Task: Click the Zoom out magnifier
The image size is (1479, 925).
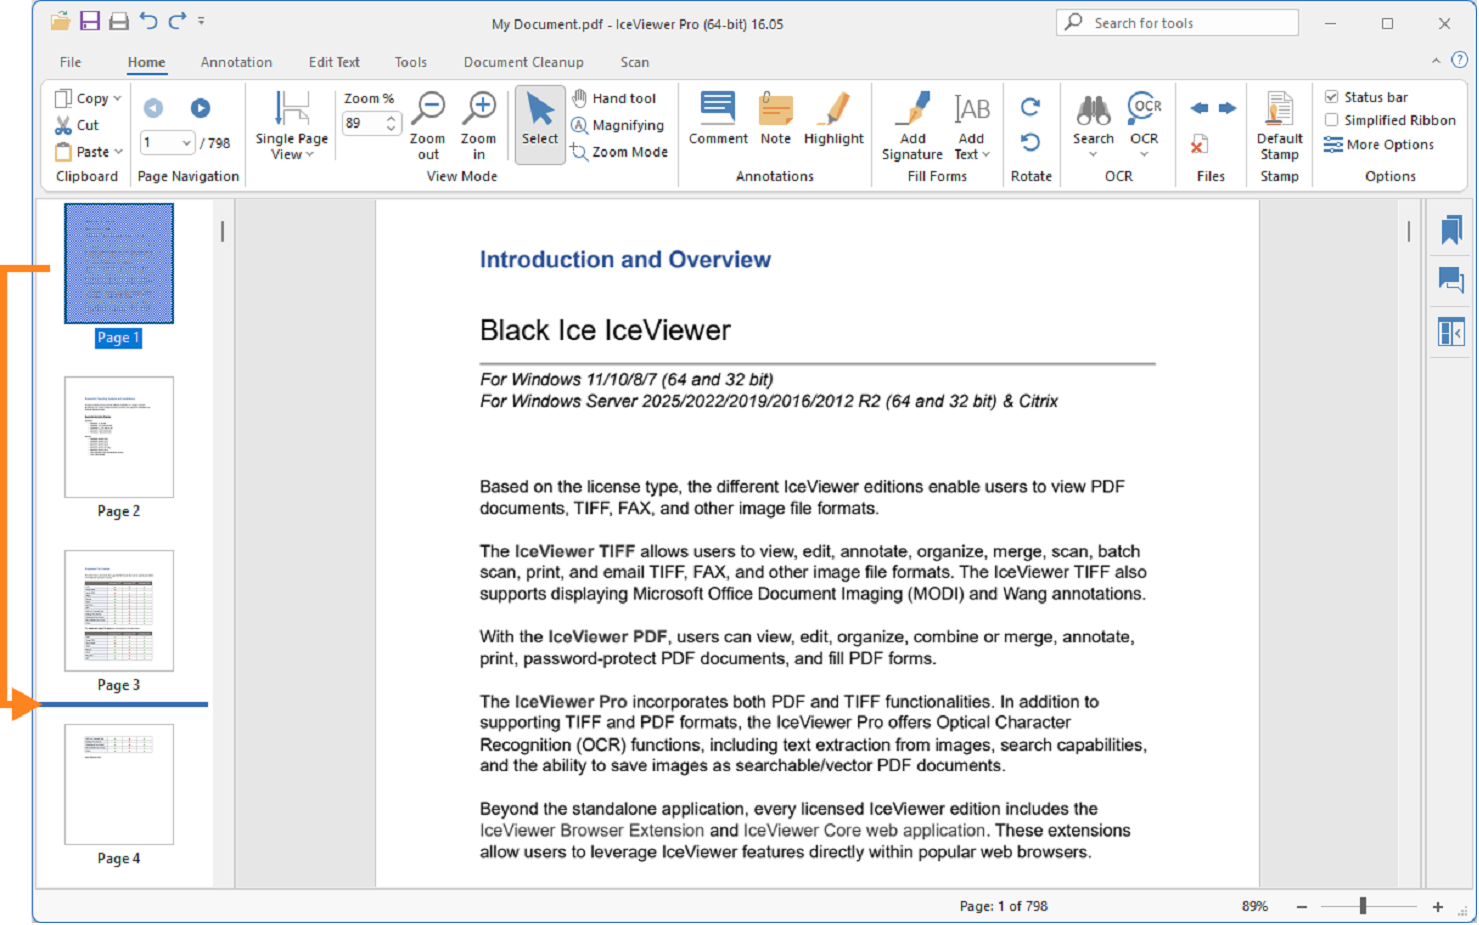Action: click(x=428, y=124)
